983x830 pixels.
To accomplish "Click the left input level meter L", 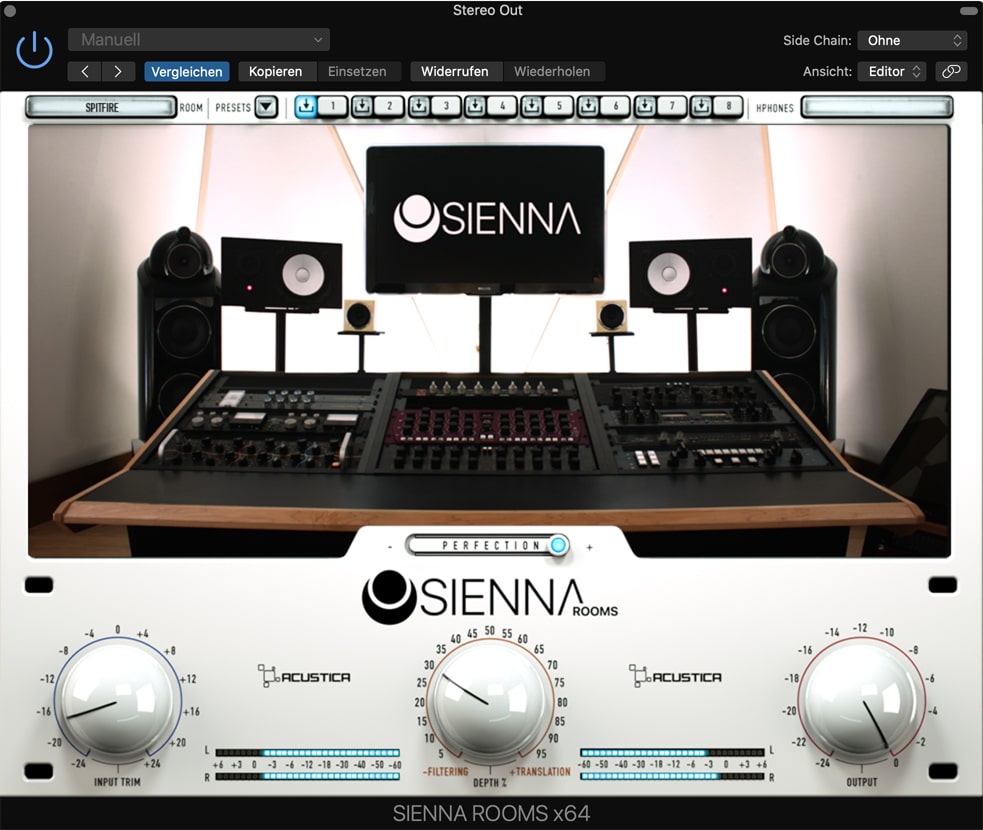I will (308, 752).
